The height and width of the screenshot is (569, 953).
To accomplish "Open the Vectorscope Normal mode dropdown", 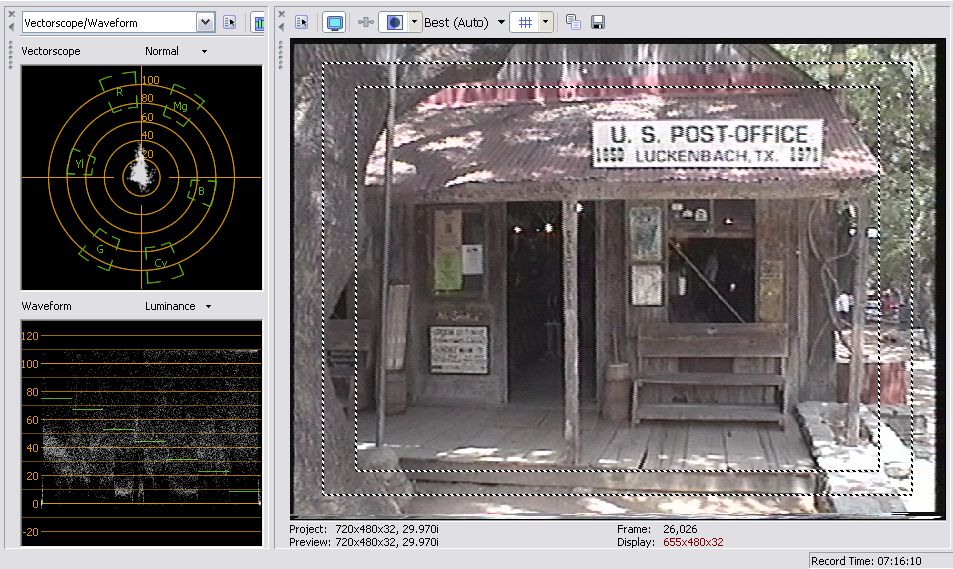I will coord(176,52).
